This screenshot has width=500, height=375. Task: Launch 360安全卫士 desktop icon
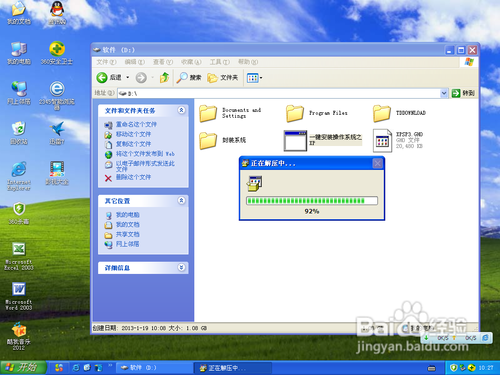point(57,53)
